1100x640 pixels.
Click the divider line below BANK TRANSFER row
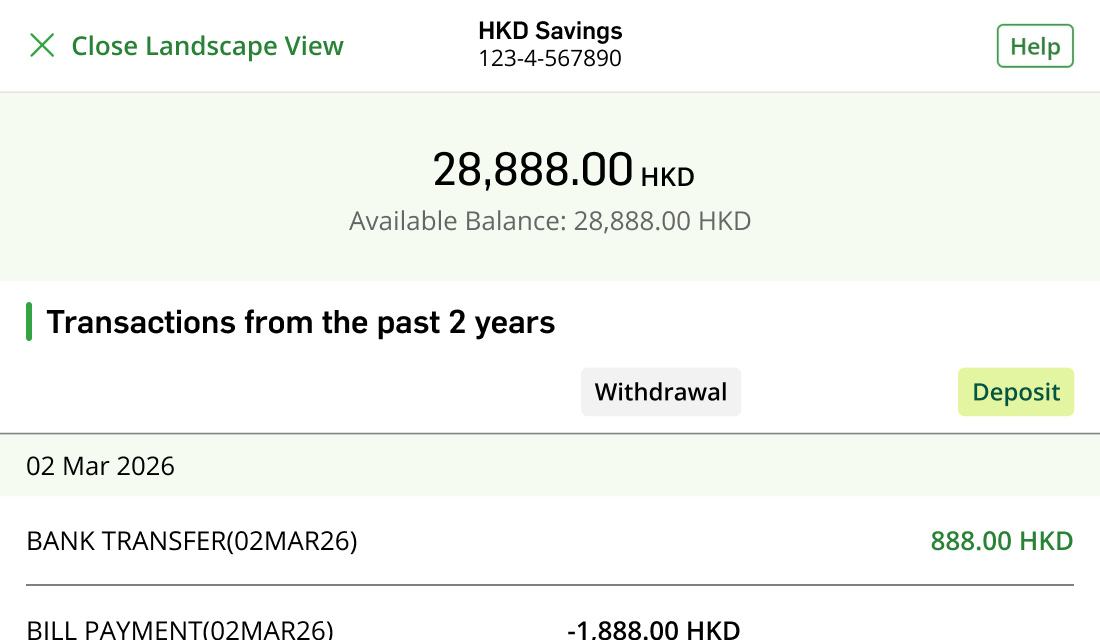click(x=550, y=585)
